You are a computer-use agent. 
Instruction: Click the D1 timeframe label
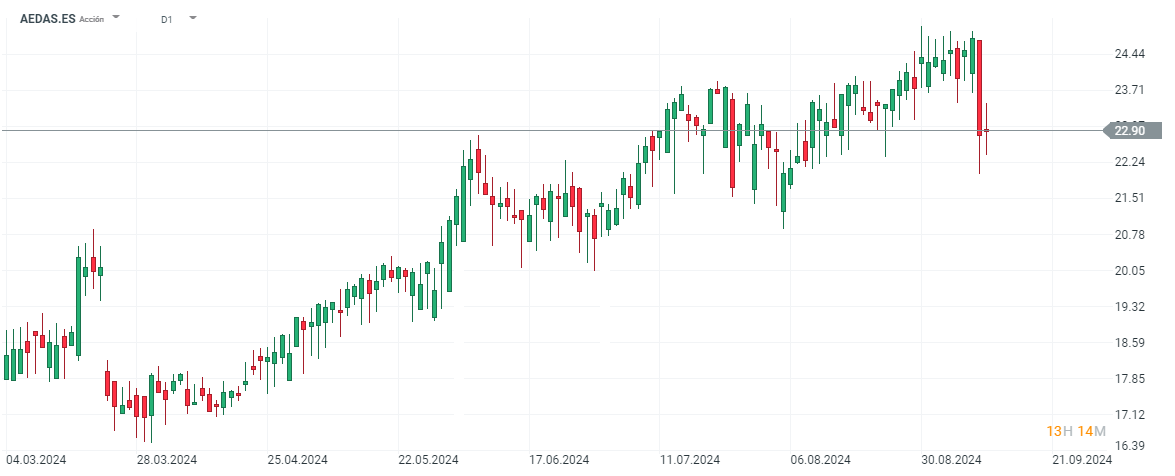coord(166,19)
